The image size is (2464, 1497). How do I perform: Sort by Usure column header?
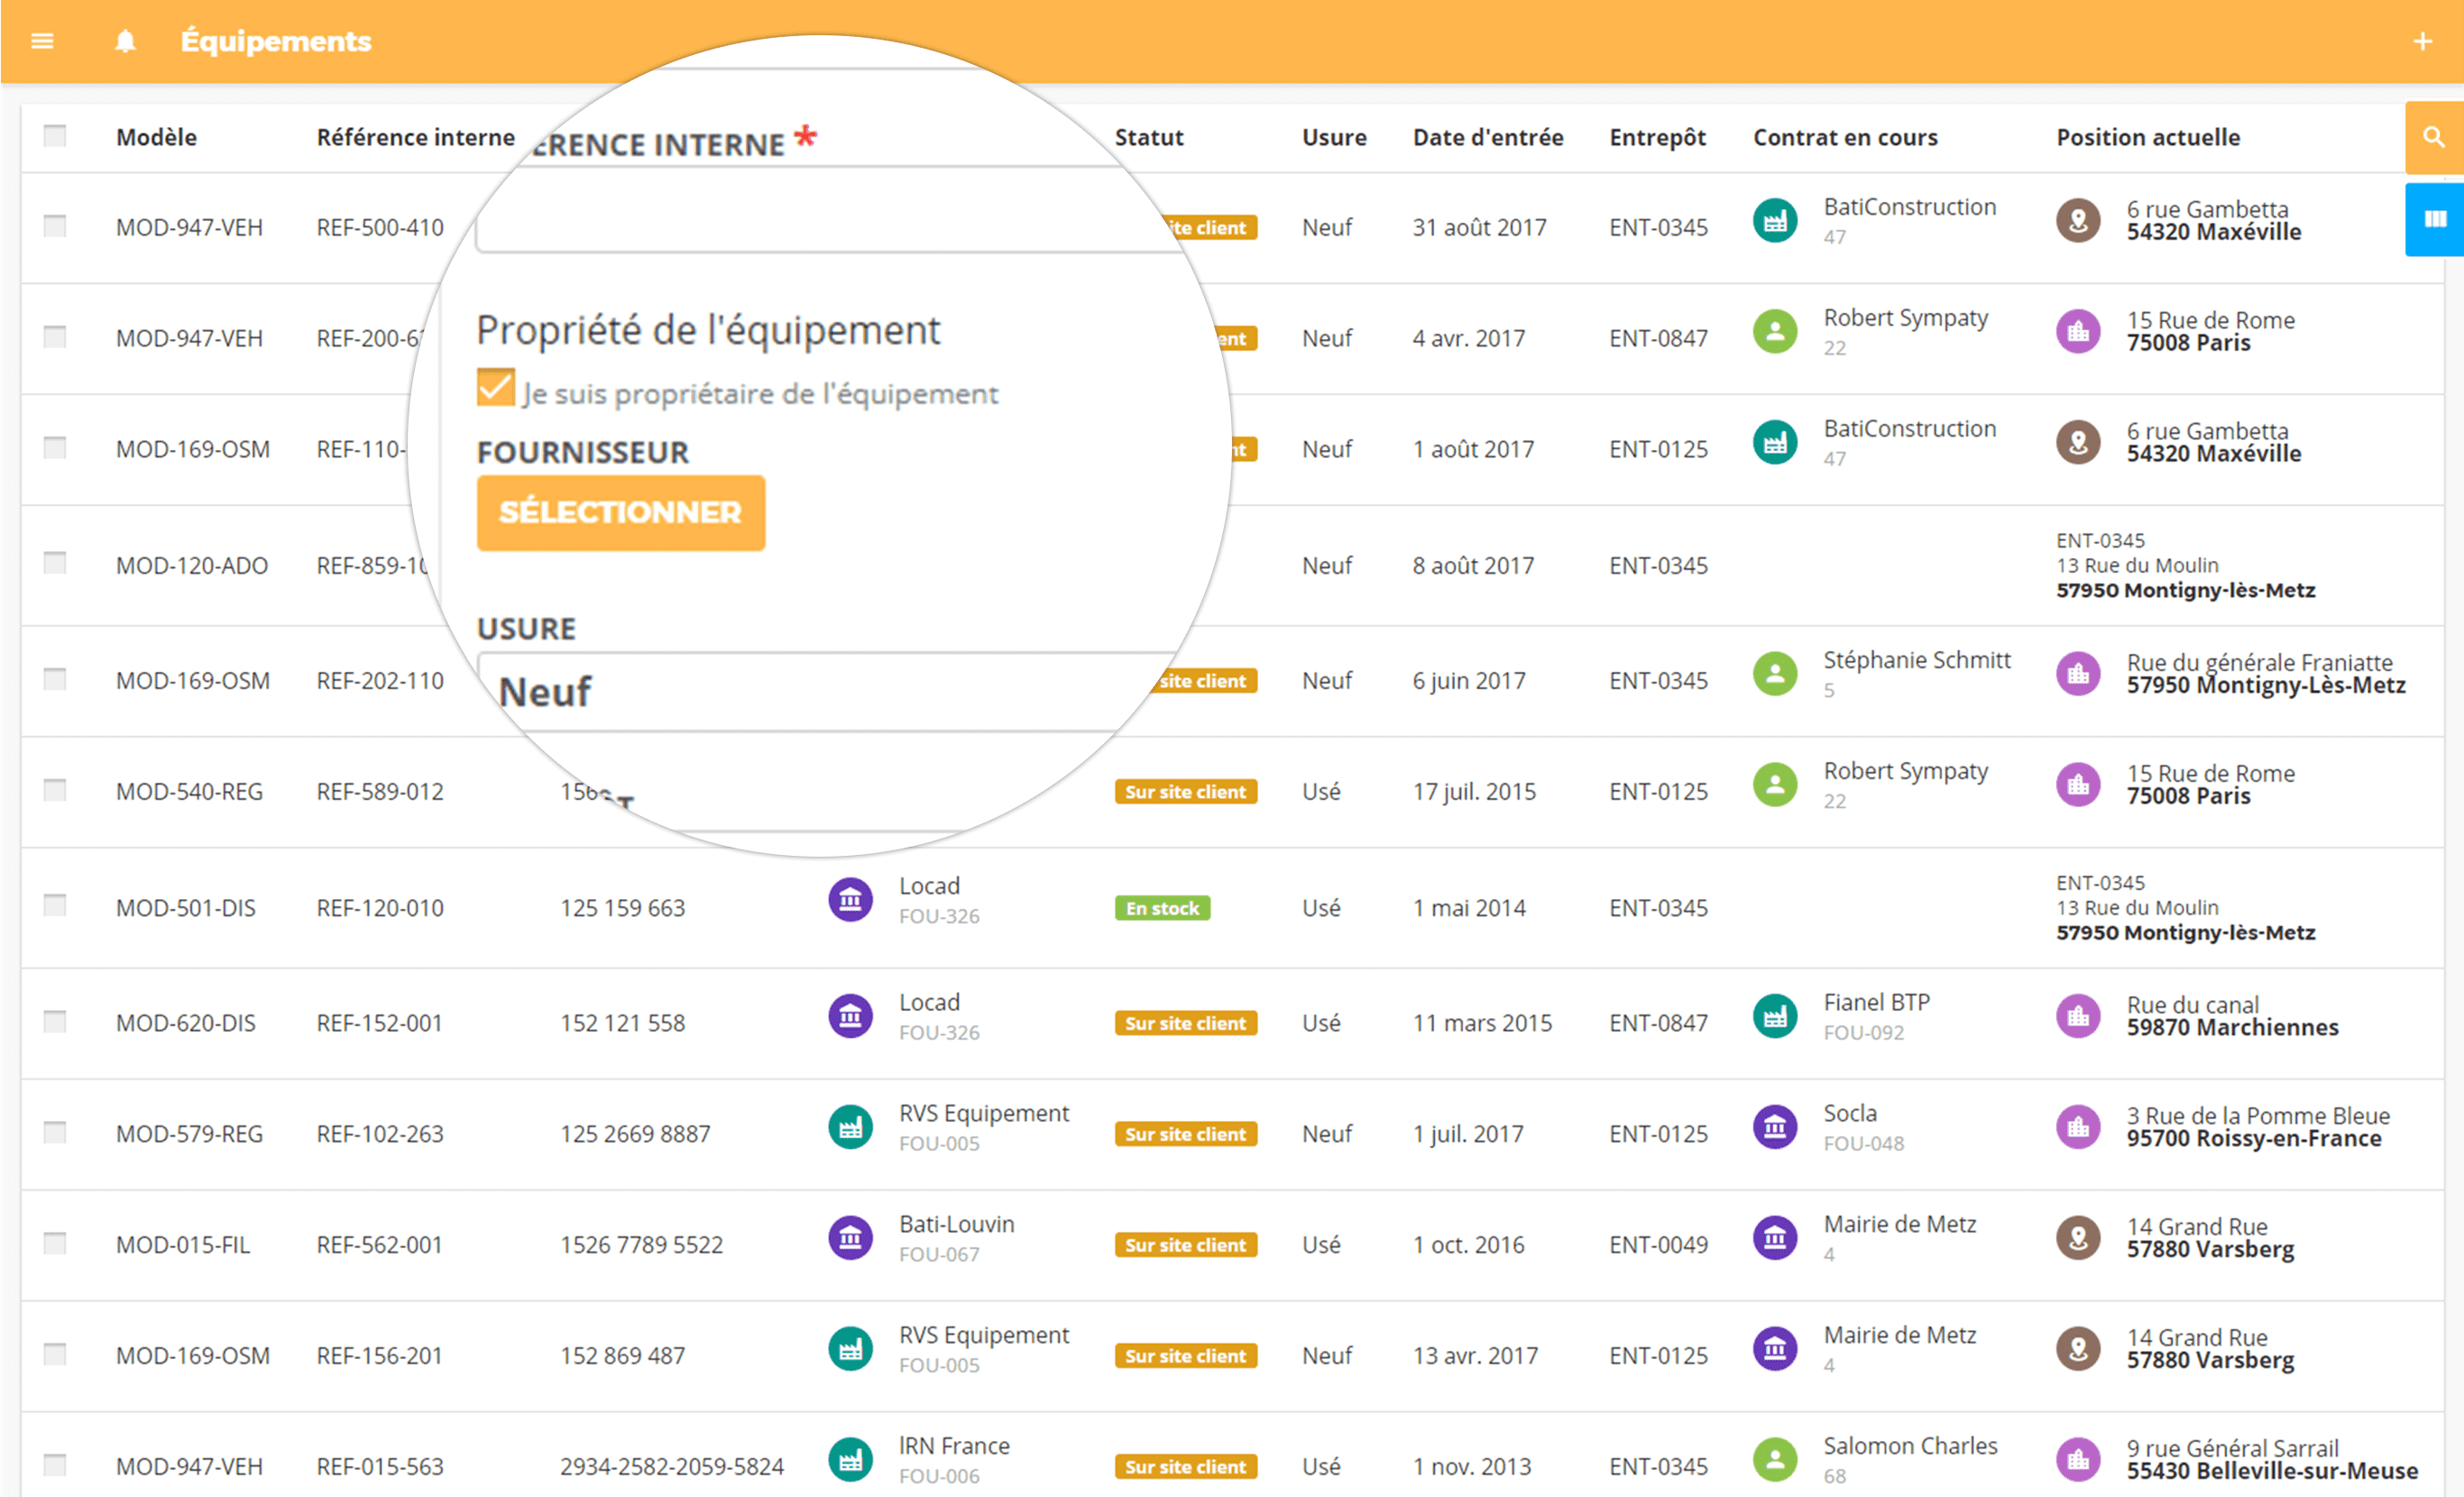click(x=1334, y=137)
